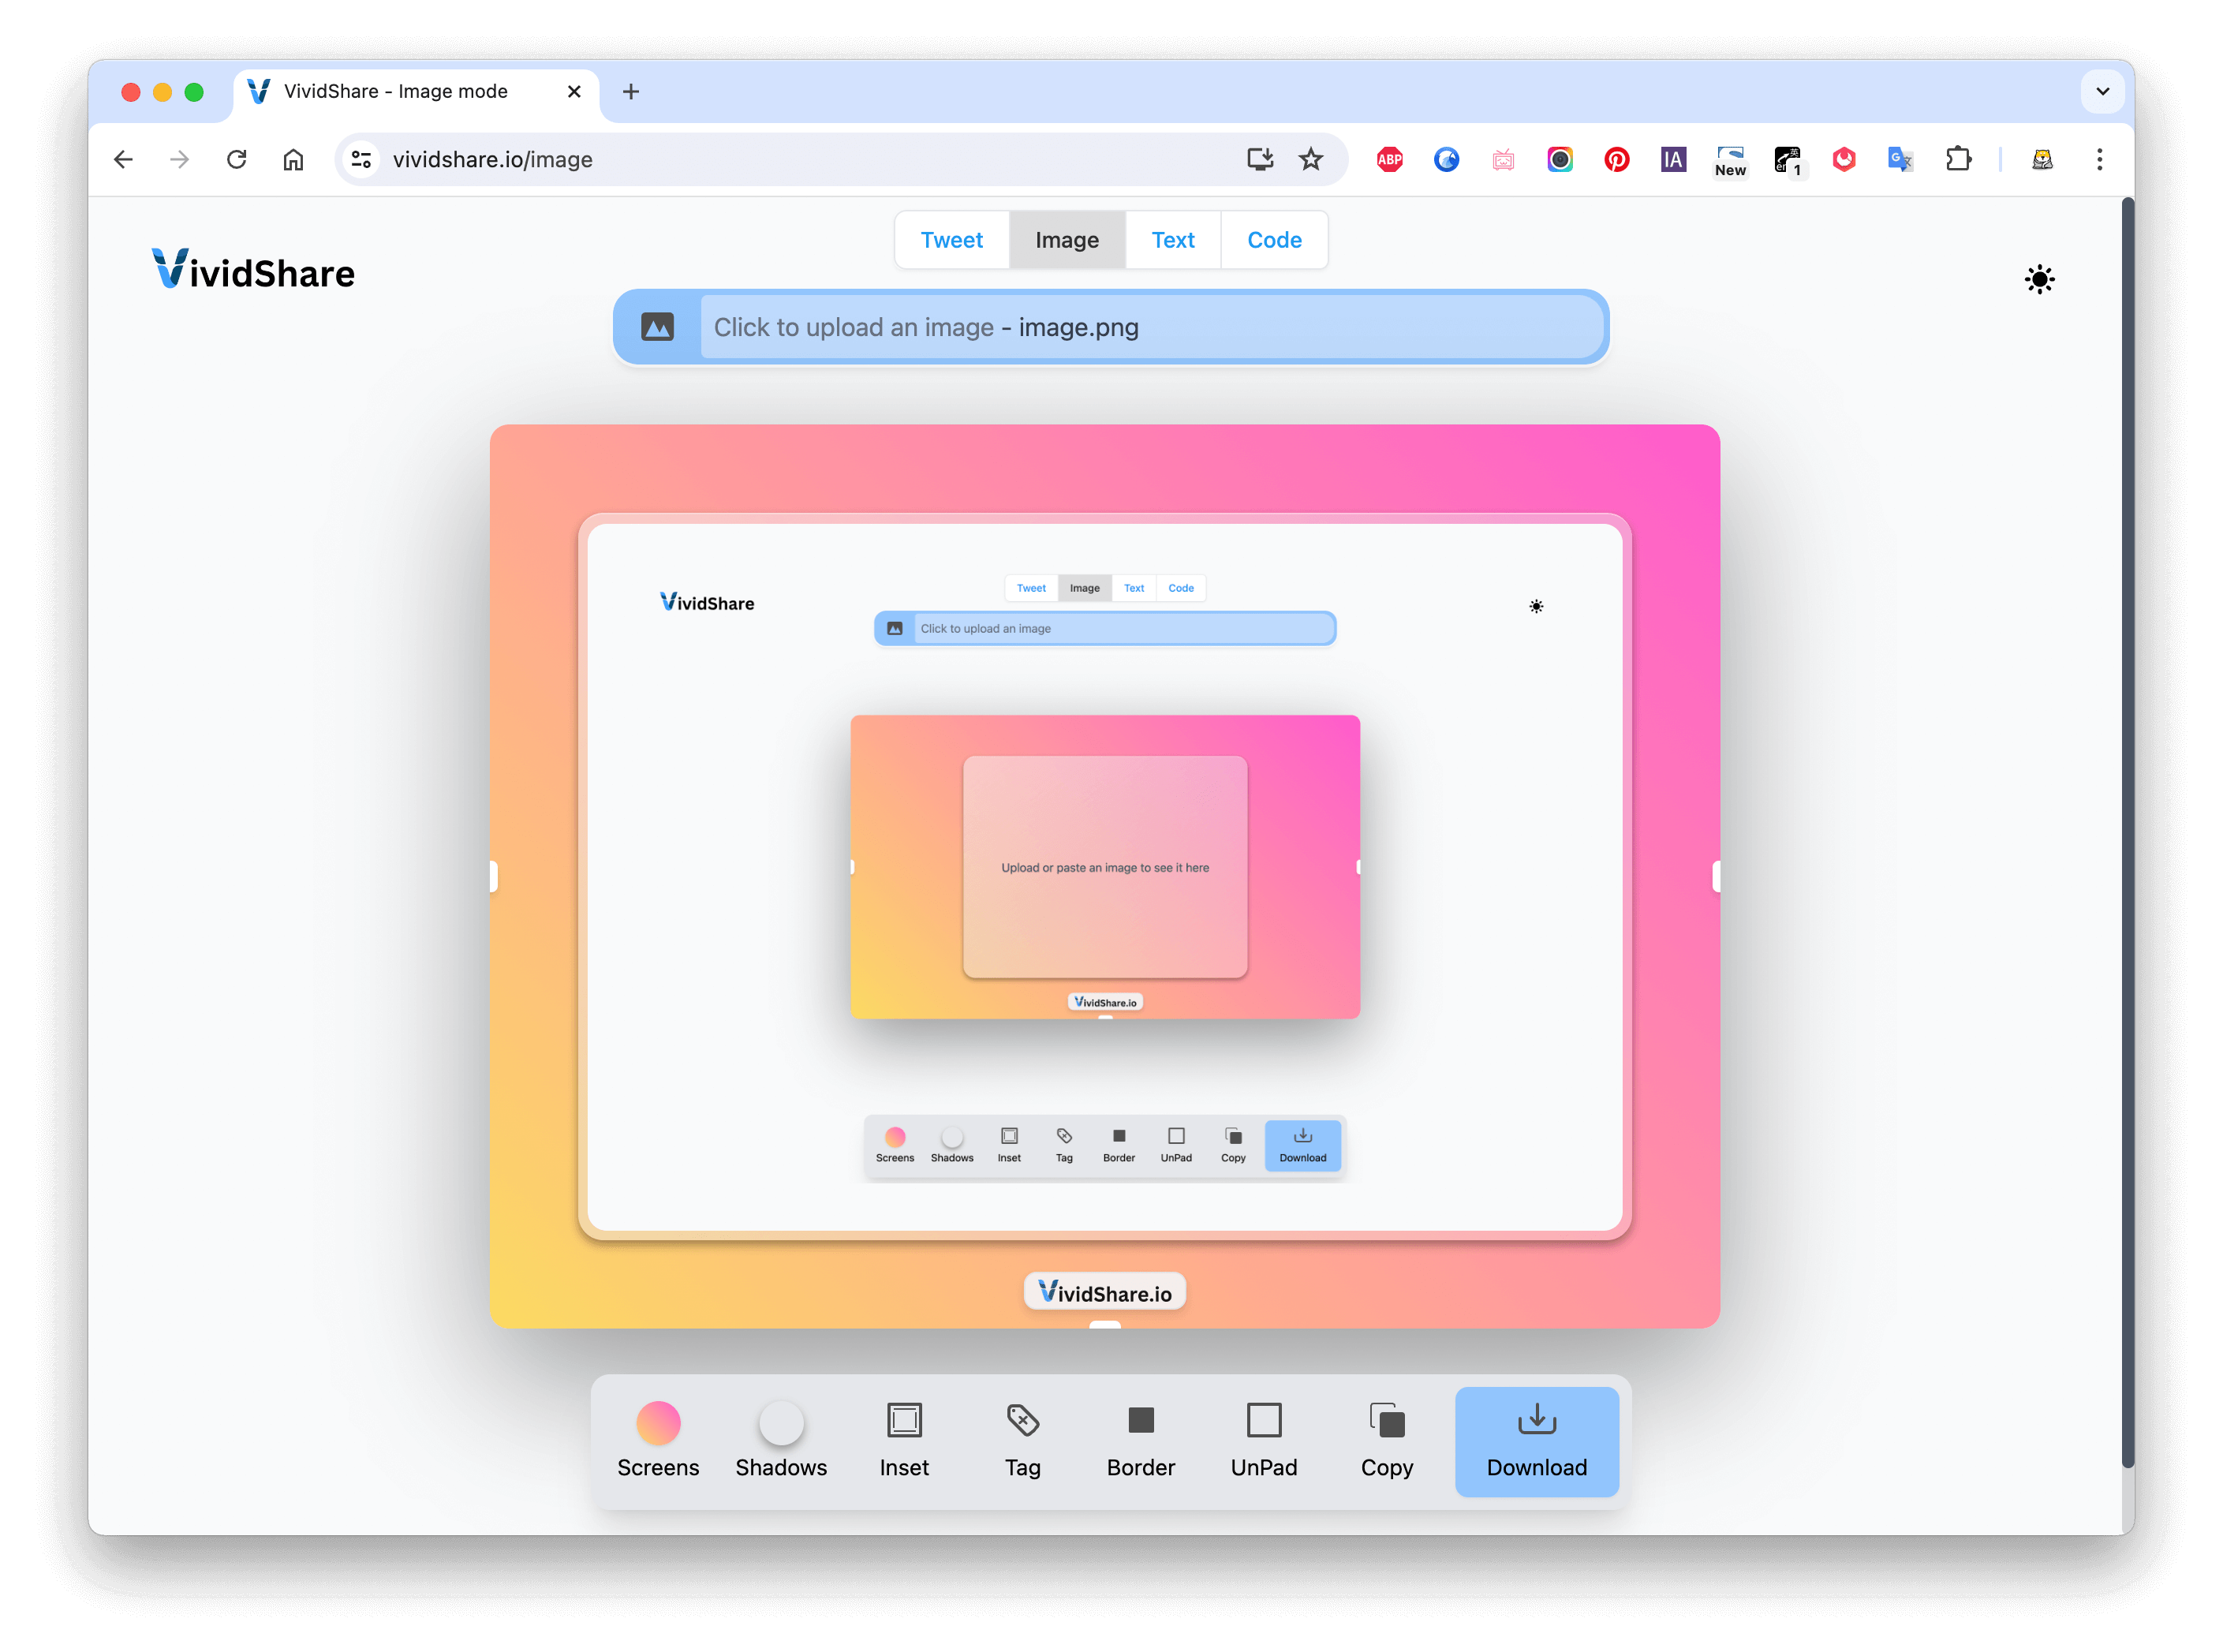
Task: Close the VividShare tab
Action: pyautogui.click(x=574, y=91)
